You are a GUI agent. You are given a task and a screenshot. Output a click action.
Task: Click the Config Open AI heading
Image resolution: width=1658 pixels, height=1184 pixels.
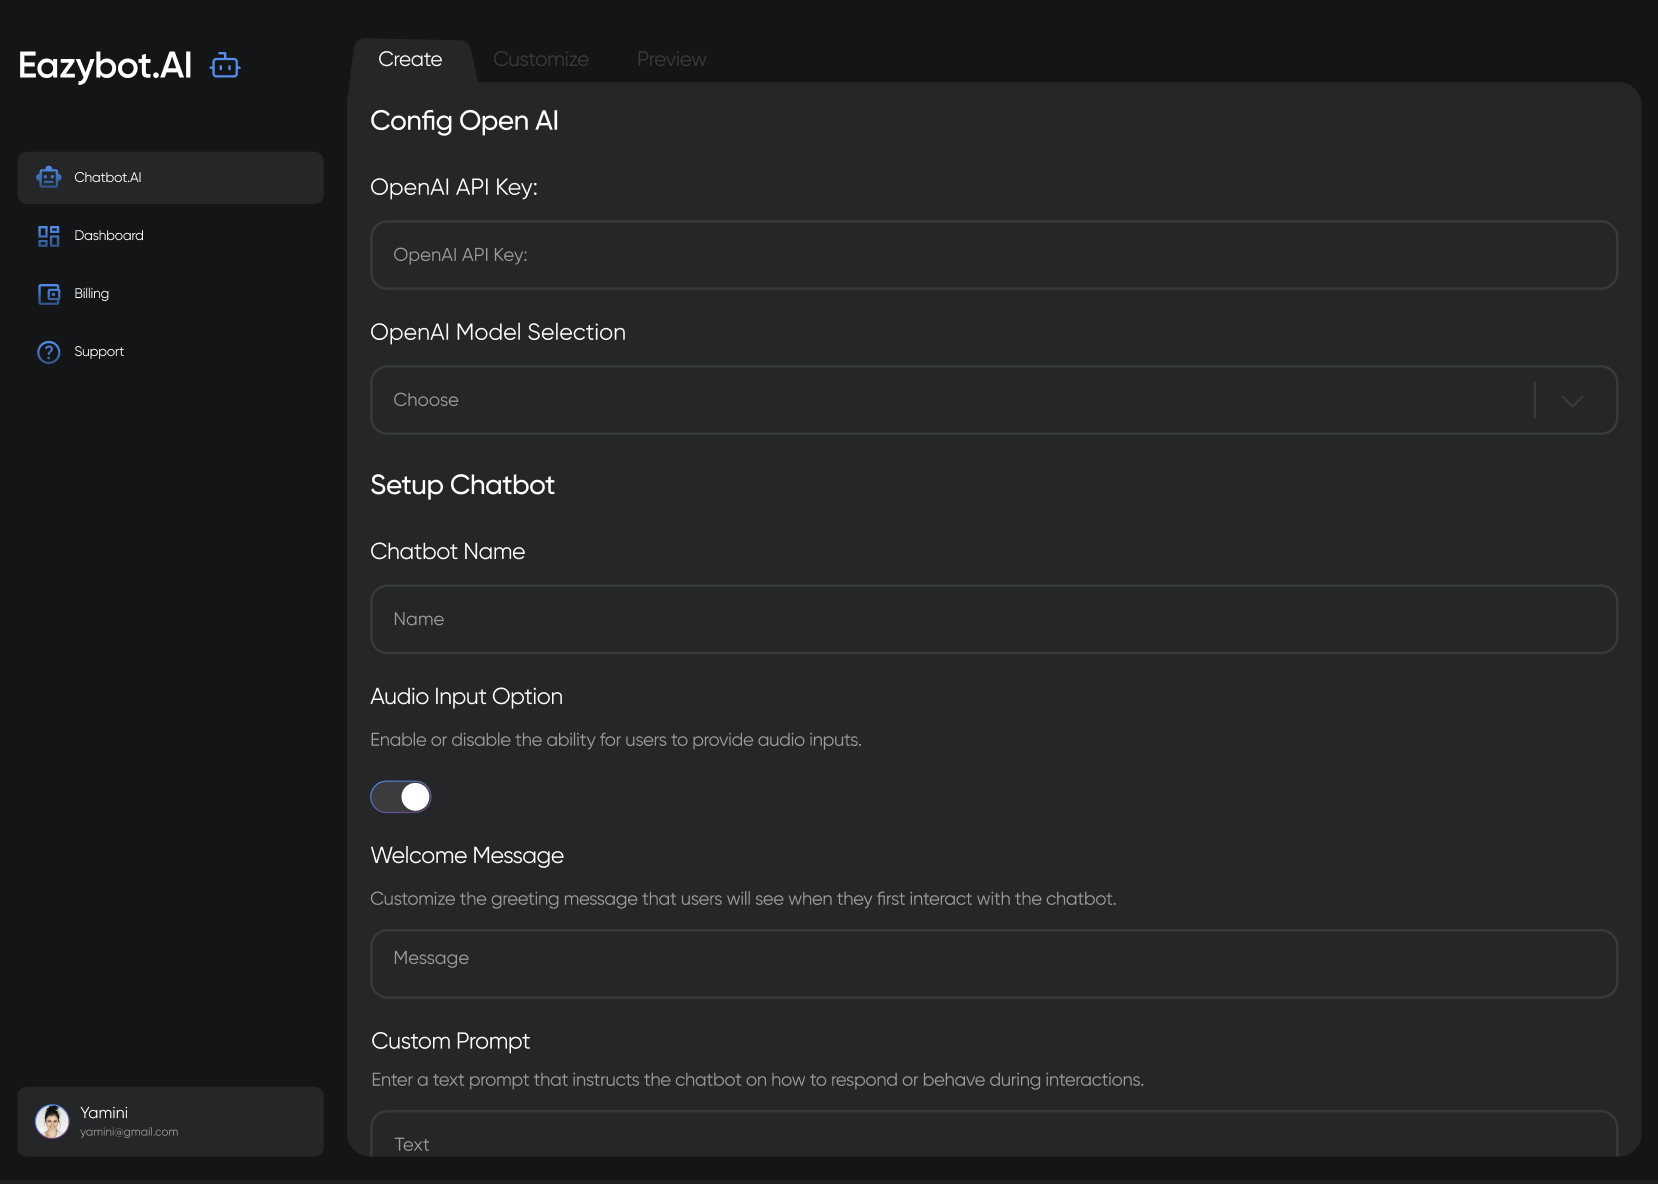(464, 121)
